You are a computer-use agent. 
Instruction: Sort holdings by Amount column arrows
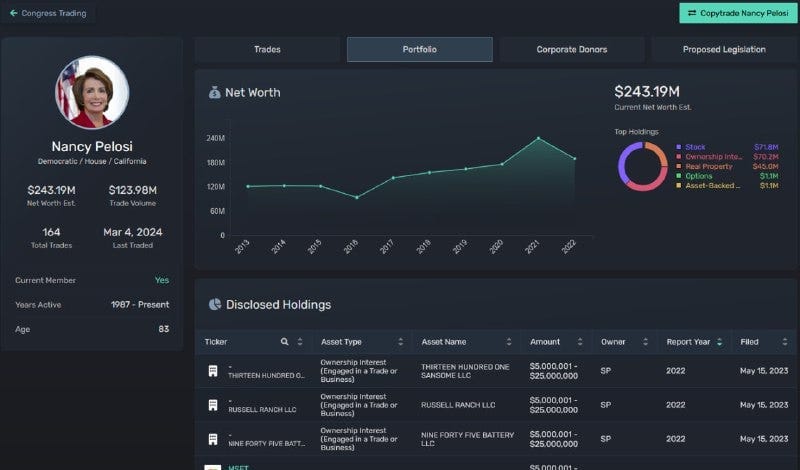[580, 342]
